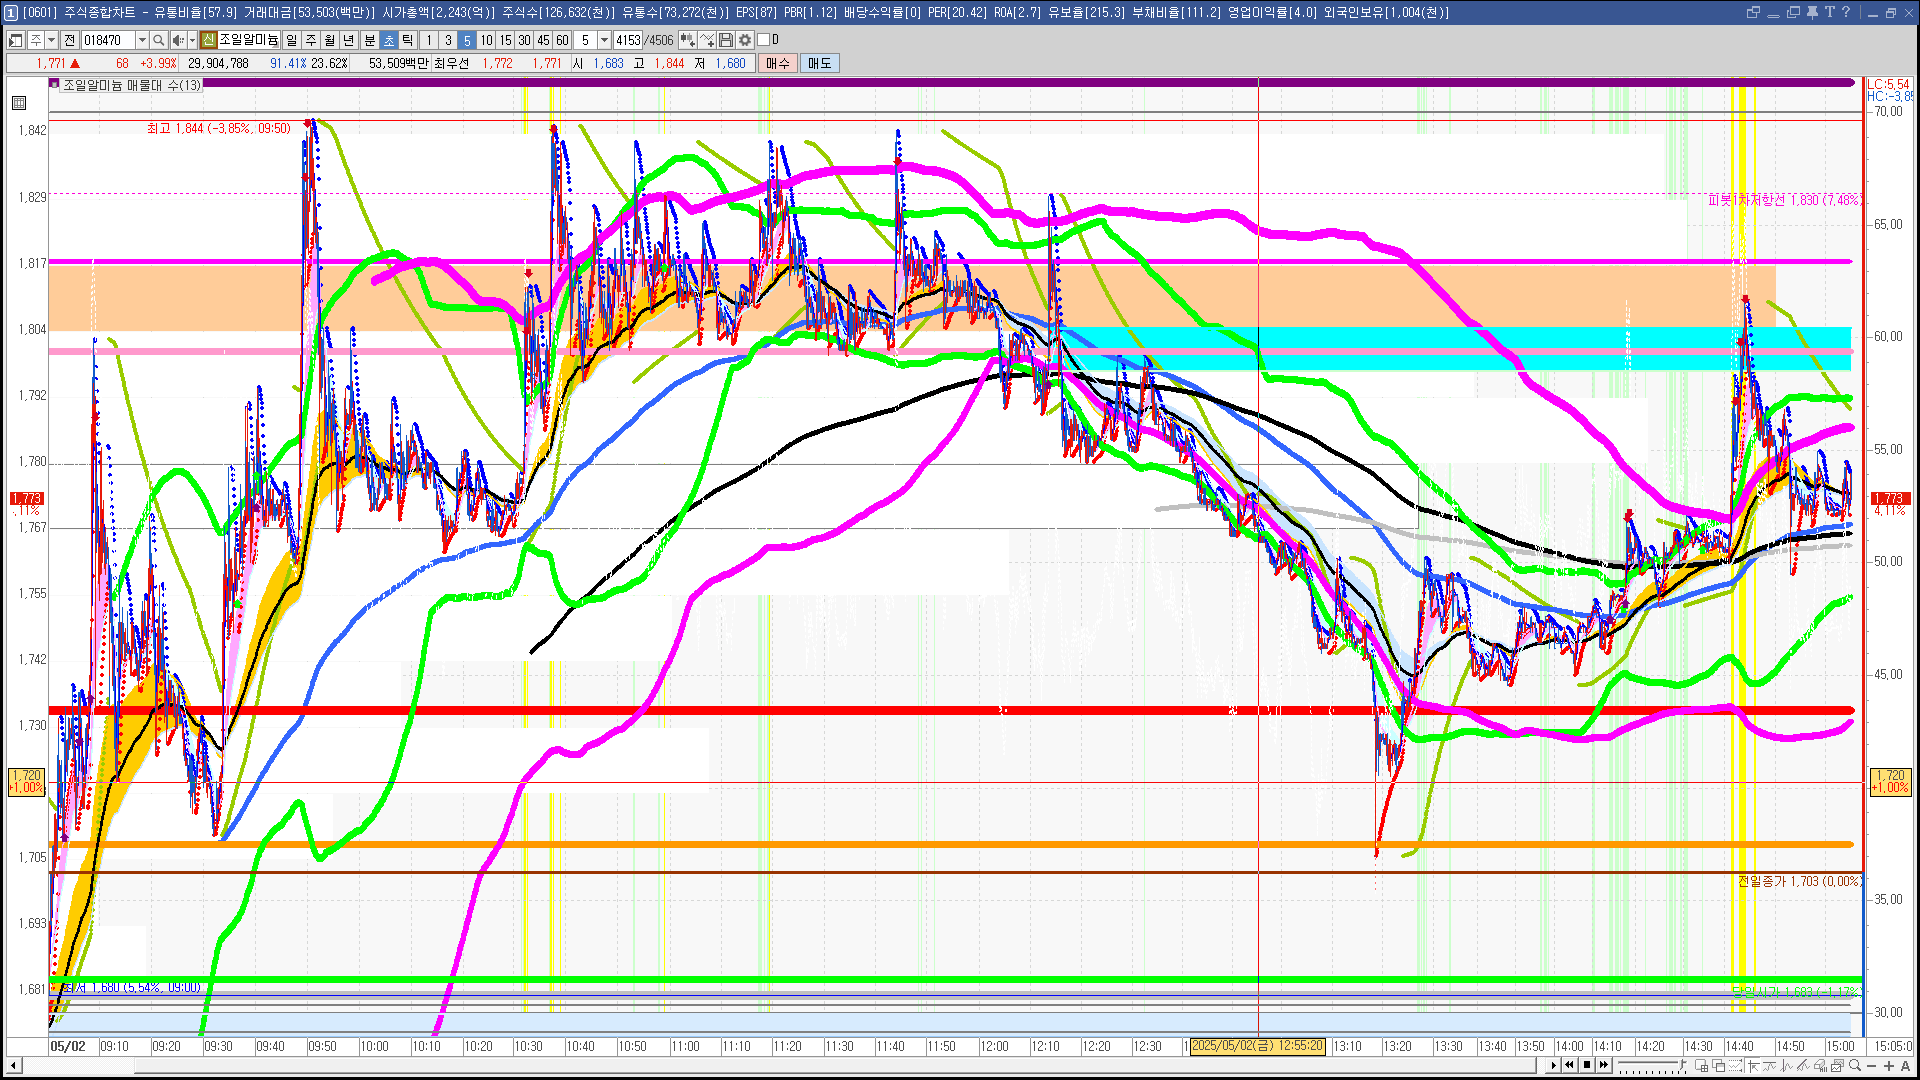Select the 30 interval preset

click(x=524, y=40)
